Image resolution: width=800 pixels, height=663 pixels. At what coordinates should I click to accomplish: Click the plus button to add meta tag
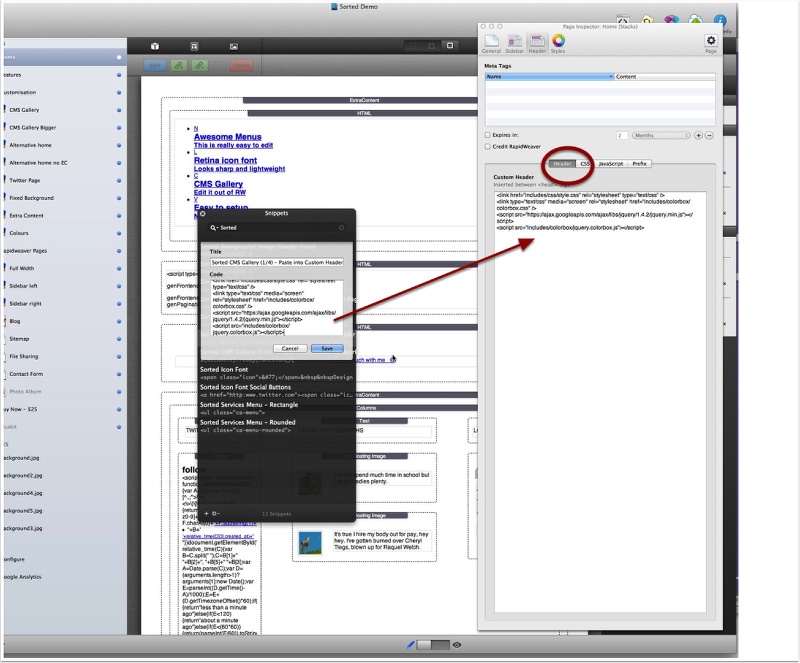pyautogui.click(x=698, y=135)
